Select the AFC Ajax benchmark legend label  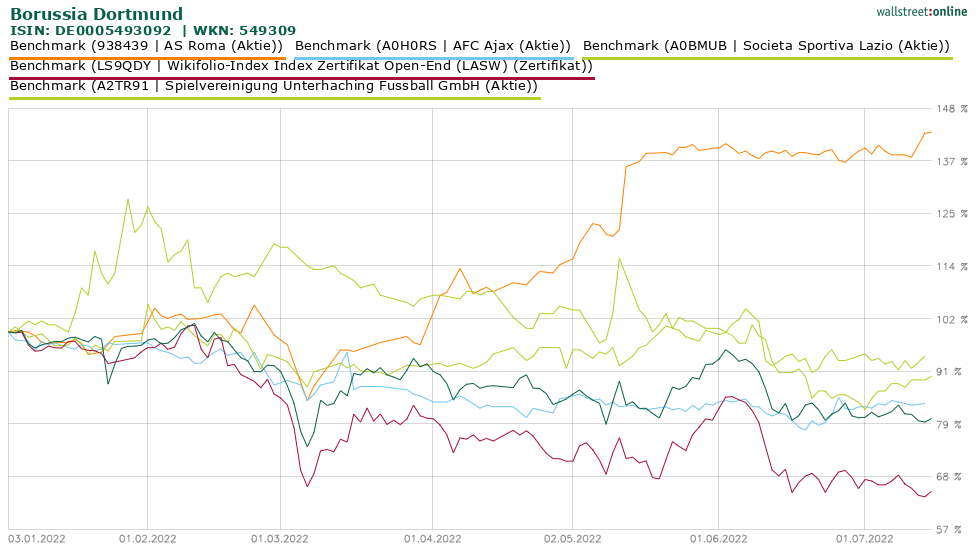click(433, 45)
